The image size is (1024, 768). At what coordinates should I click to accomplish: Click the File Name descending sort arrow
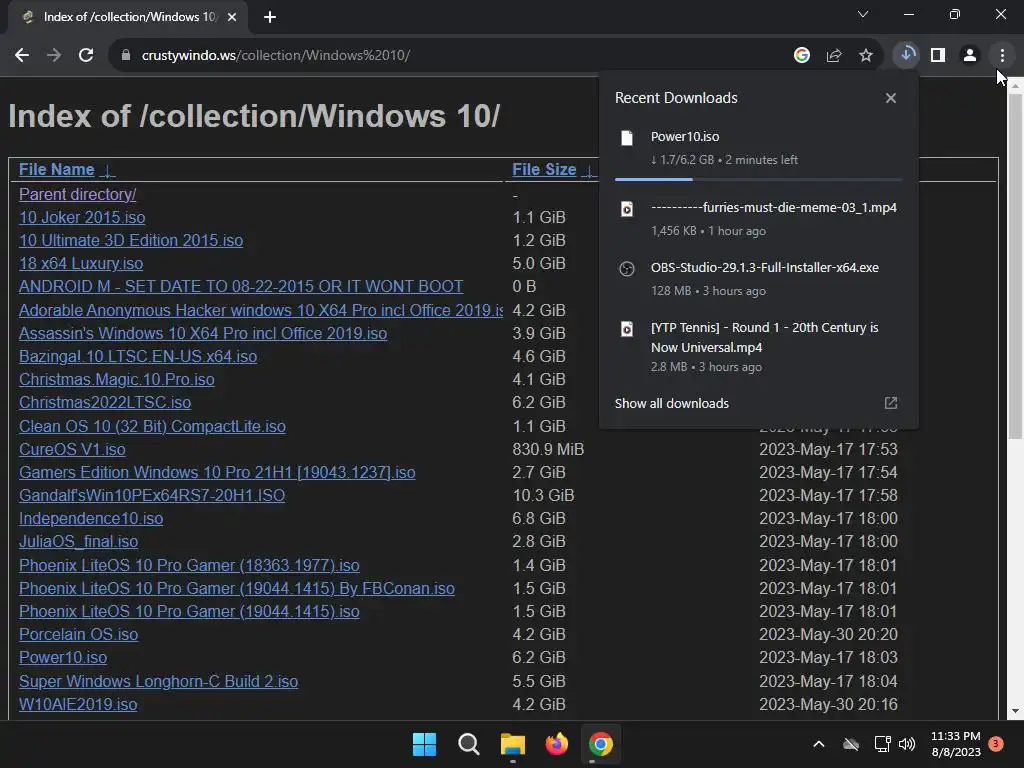click(x=108, y=171)
